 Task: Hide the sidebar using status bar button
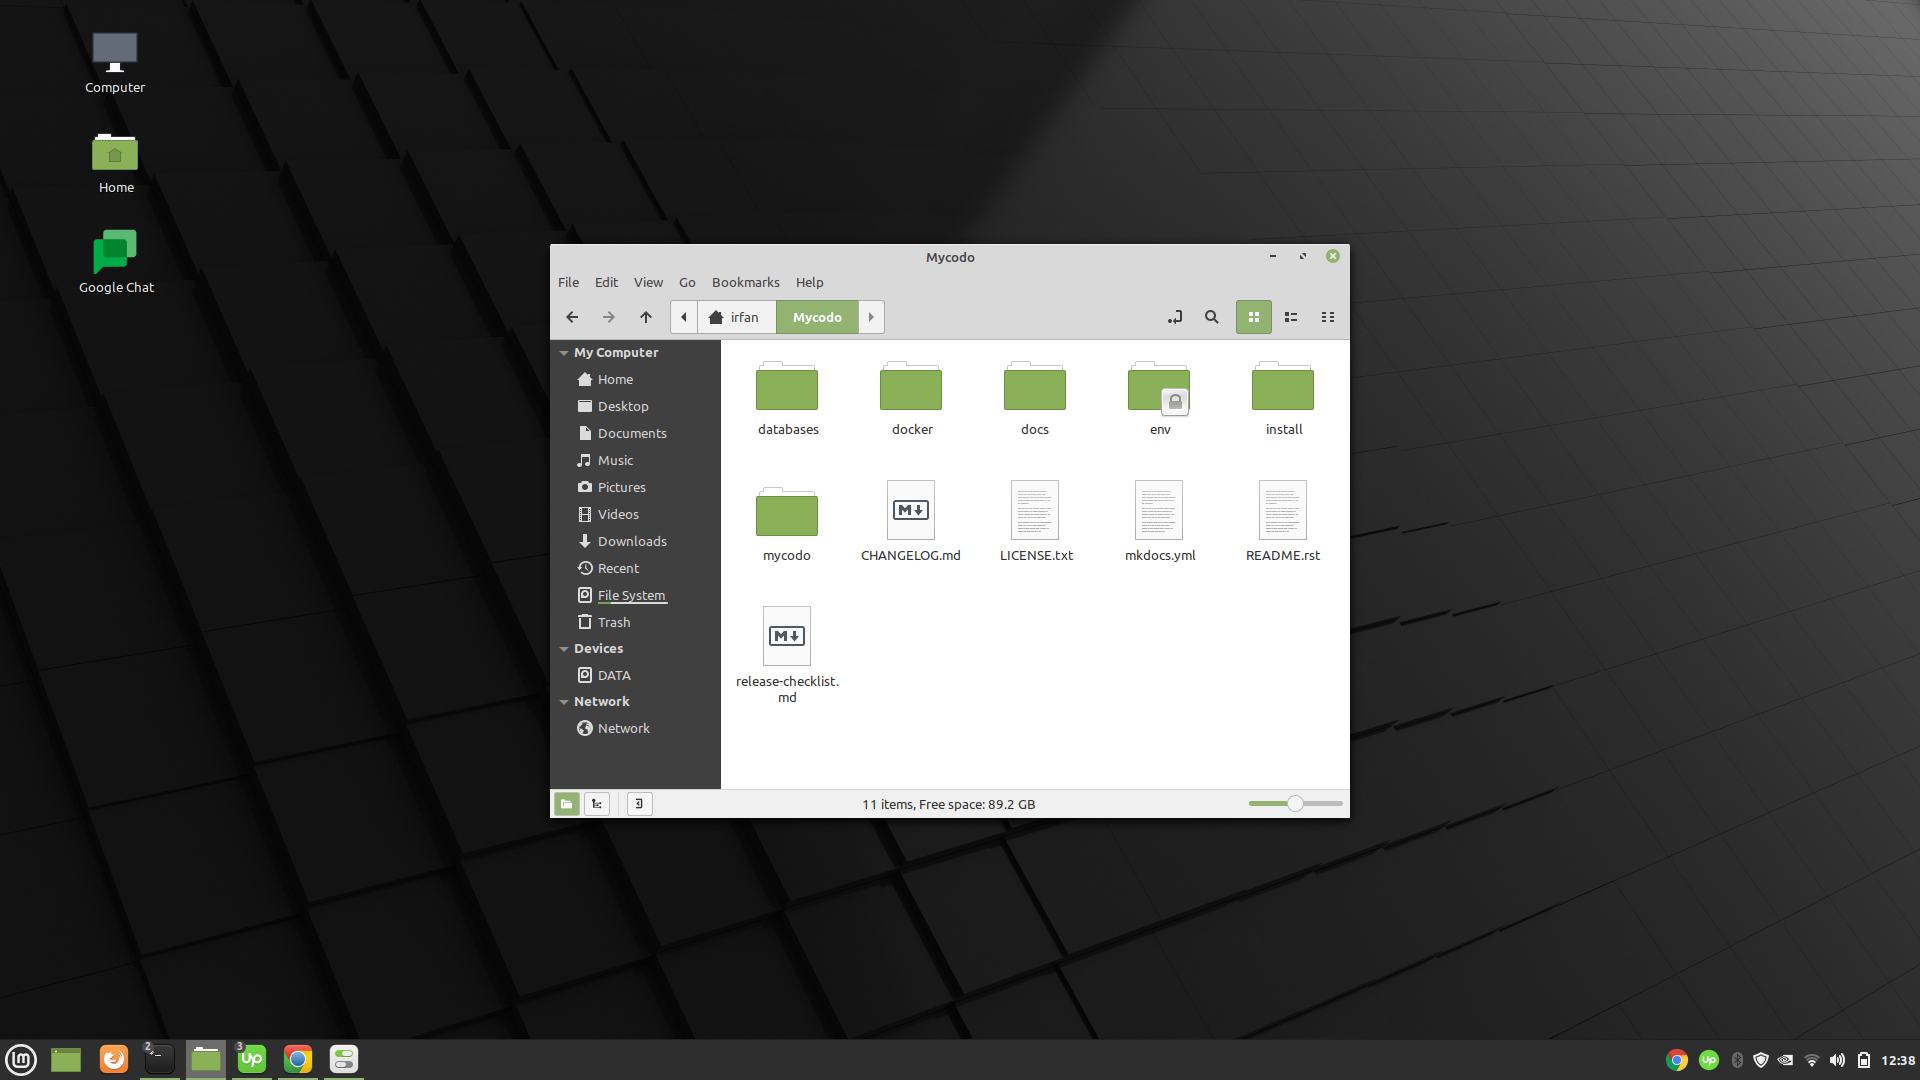click(x=640, y=804)
